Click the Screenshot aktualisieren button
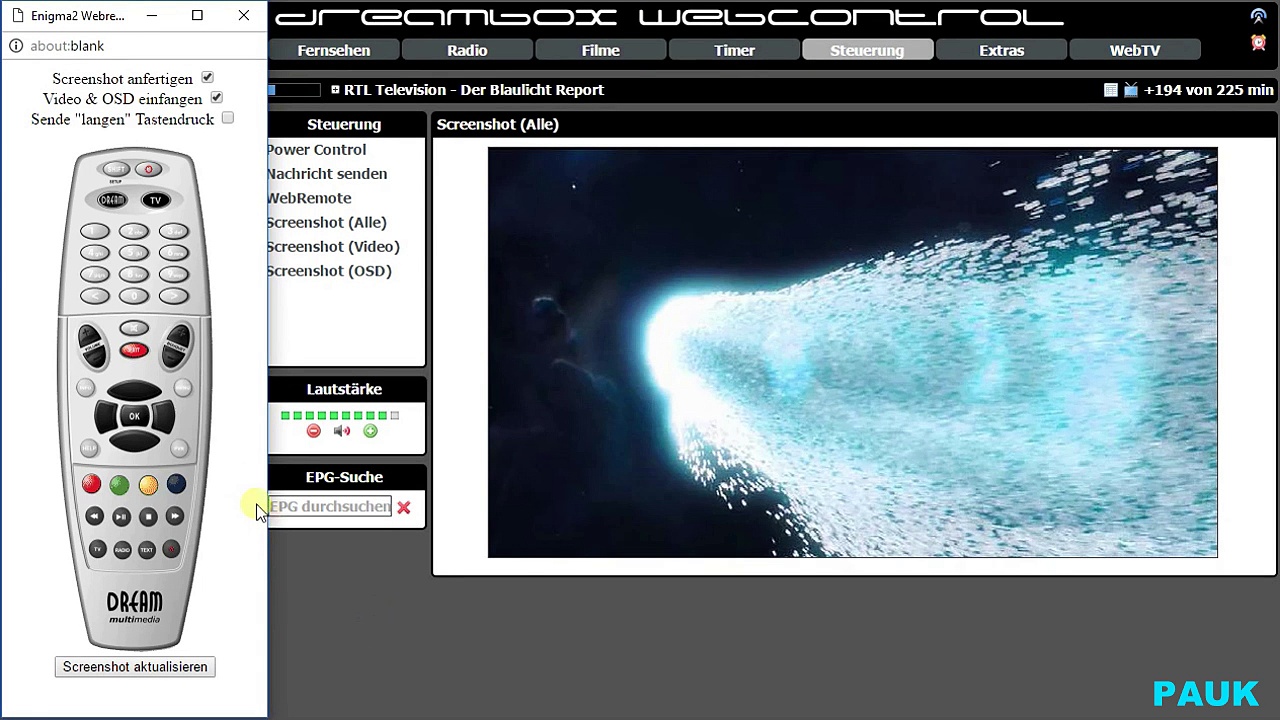1280x720 pixels. (135, 667)
